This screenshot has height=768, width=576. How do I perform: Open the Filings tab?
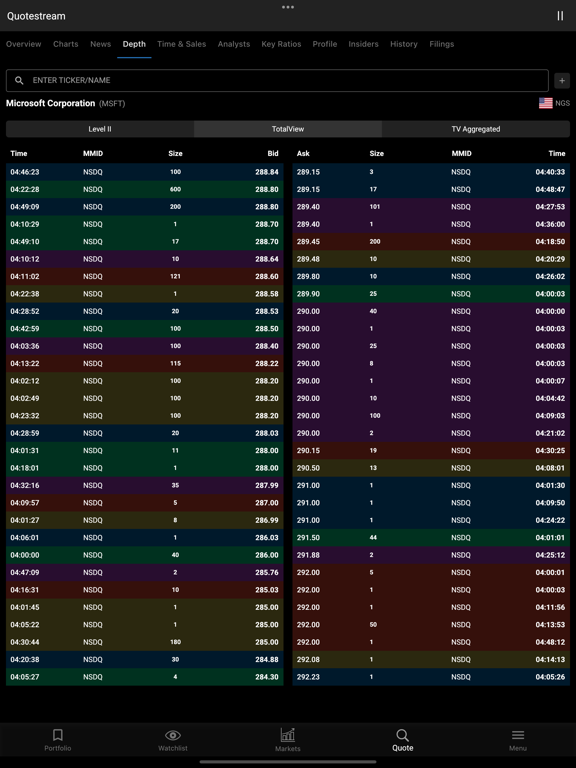tap(442, 44)
